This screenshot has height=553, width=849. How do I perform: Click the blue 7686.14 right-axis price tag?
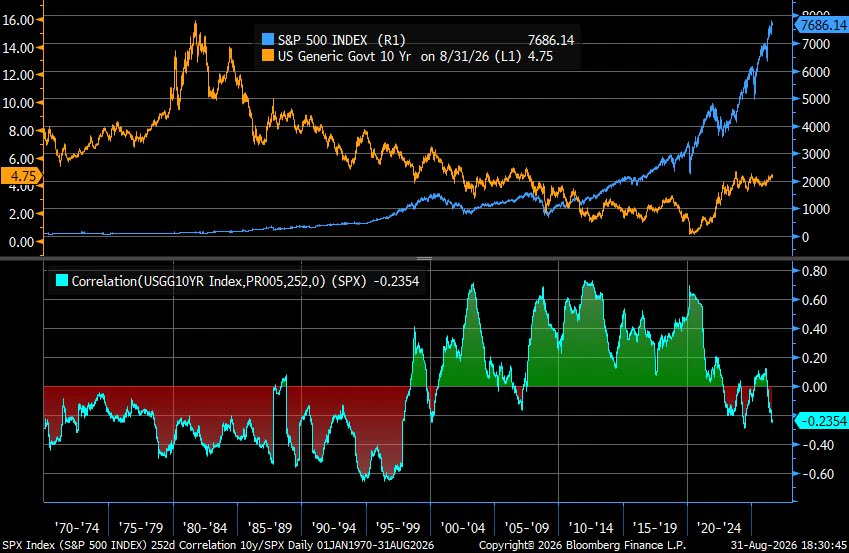point(822,25)
